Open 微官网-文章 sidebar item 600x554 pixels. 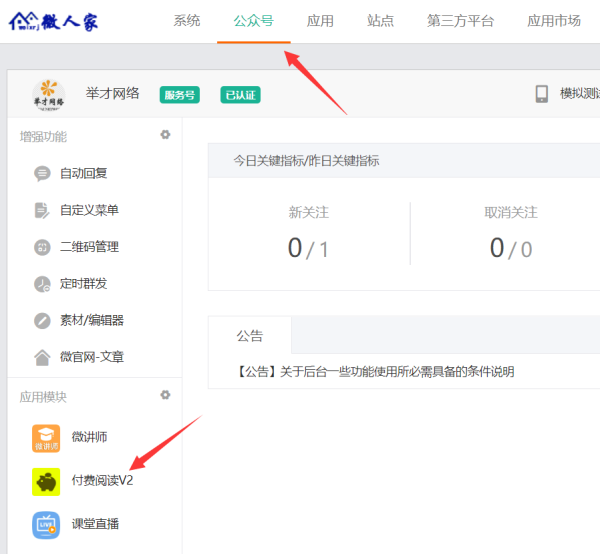click(x=92, y=357)
